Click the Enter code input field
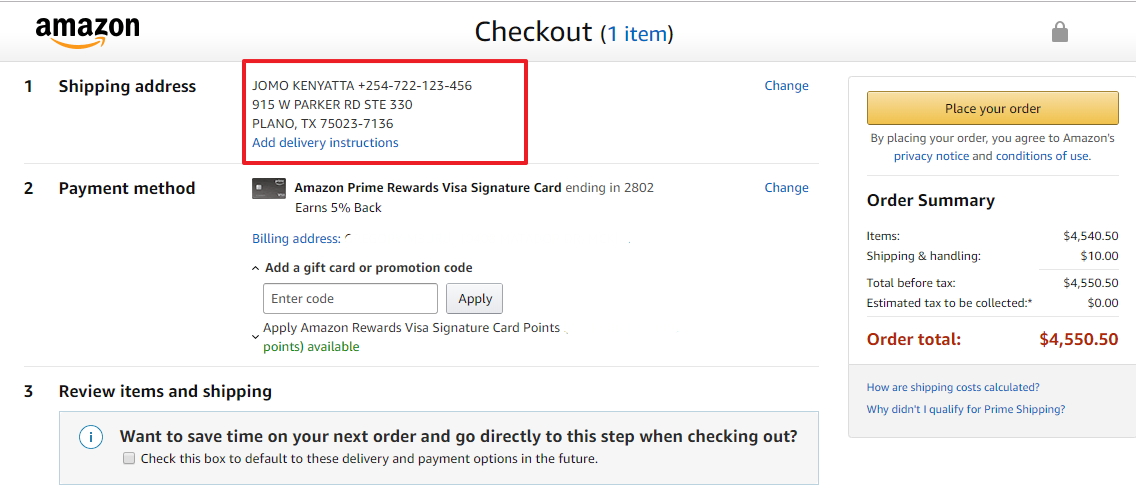Image resolution: width=1136 pixels, height=502 pixels. (350, 299)
